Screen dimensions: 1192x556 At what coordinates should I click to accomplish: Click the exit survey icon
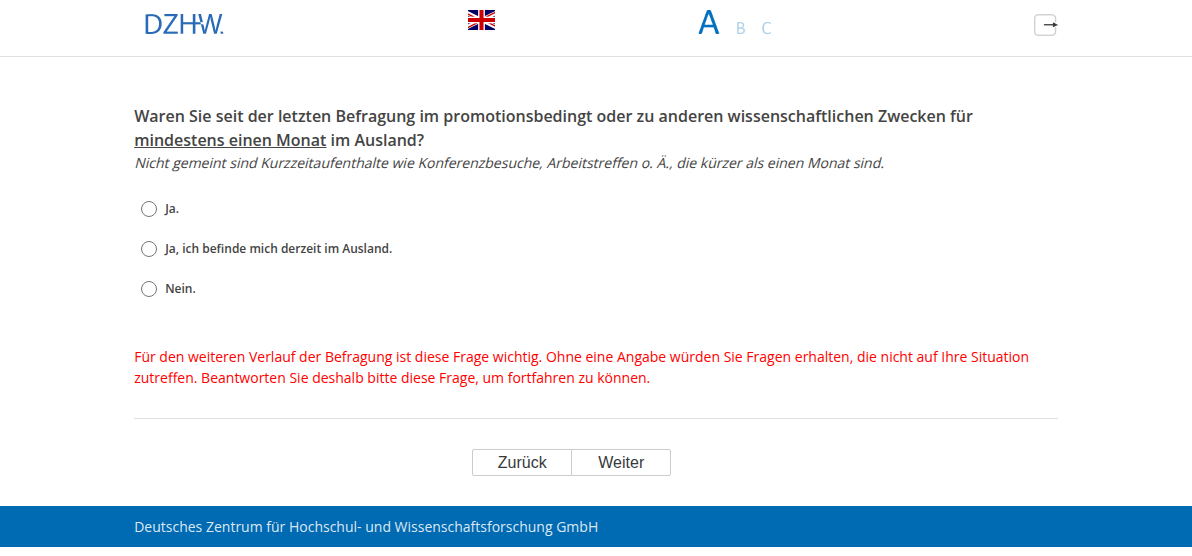coord(1046,25)
